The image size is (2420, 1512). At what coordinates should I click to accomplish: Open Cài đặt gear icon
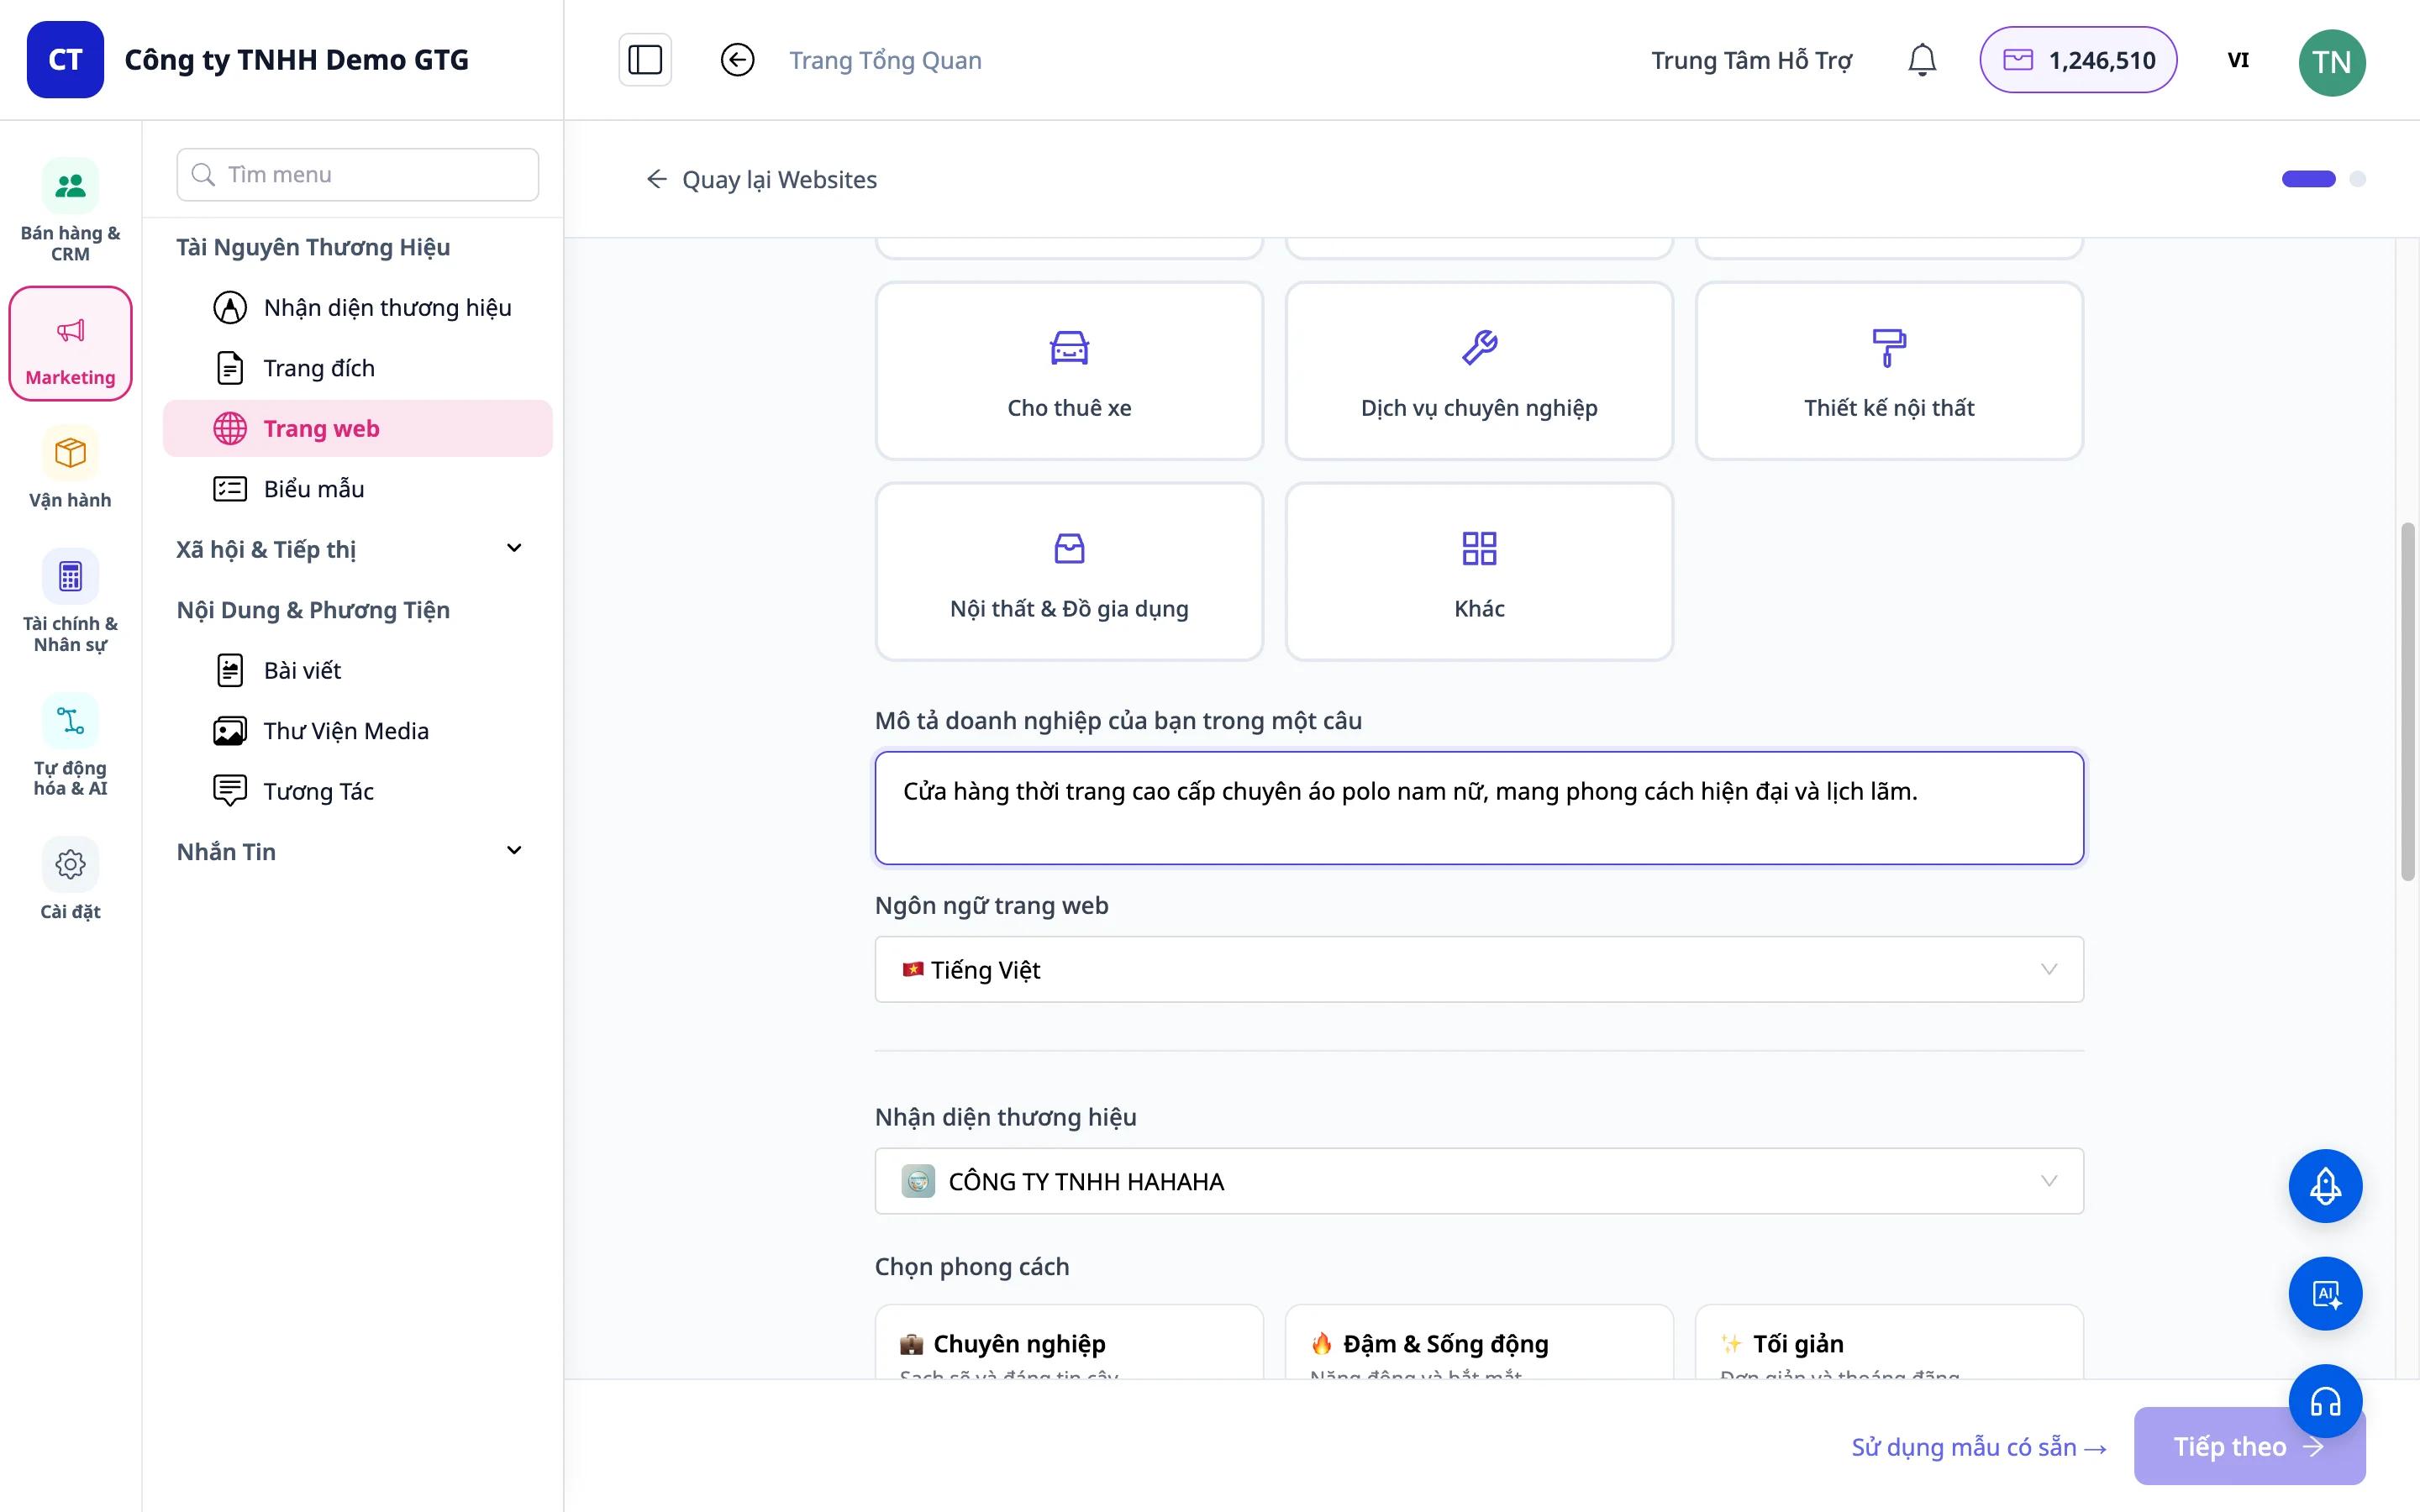[x=70, y=879]
